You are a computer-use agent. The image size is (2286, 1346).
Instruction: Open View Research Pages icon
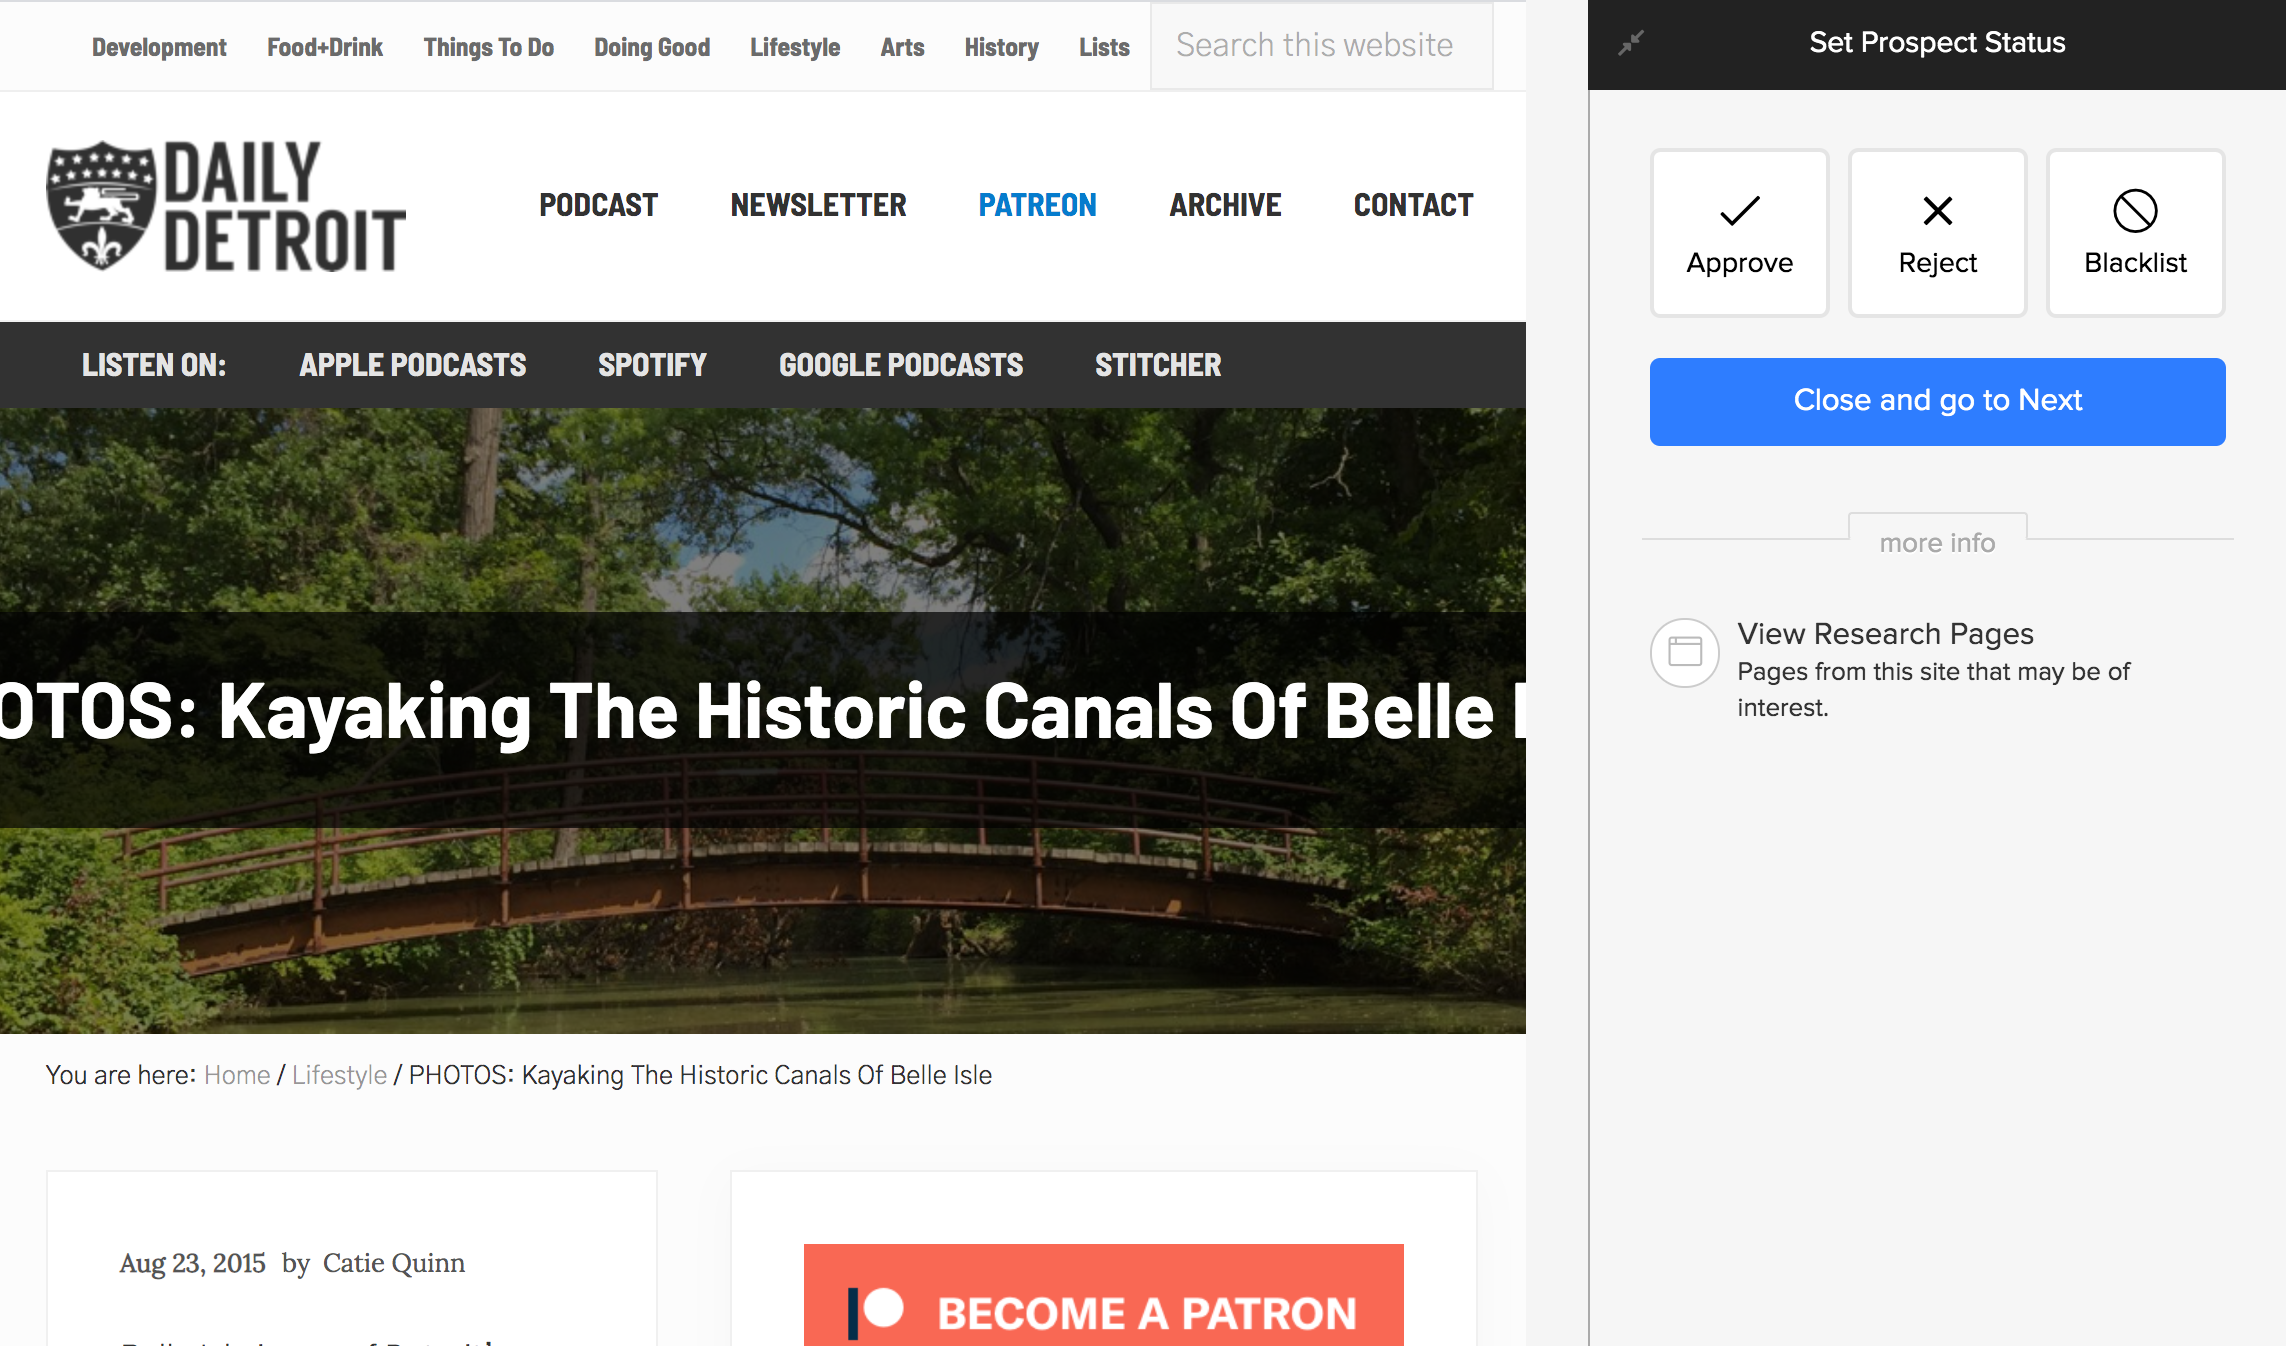coord(1685,652)
